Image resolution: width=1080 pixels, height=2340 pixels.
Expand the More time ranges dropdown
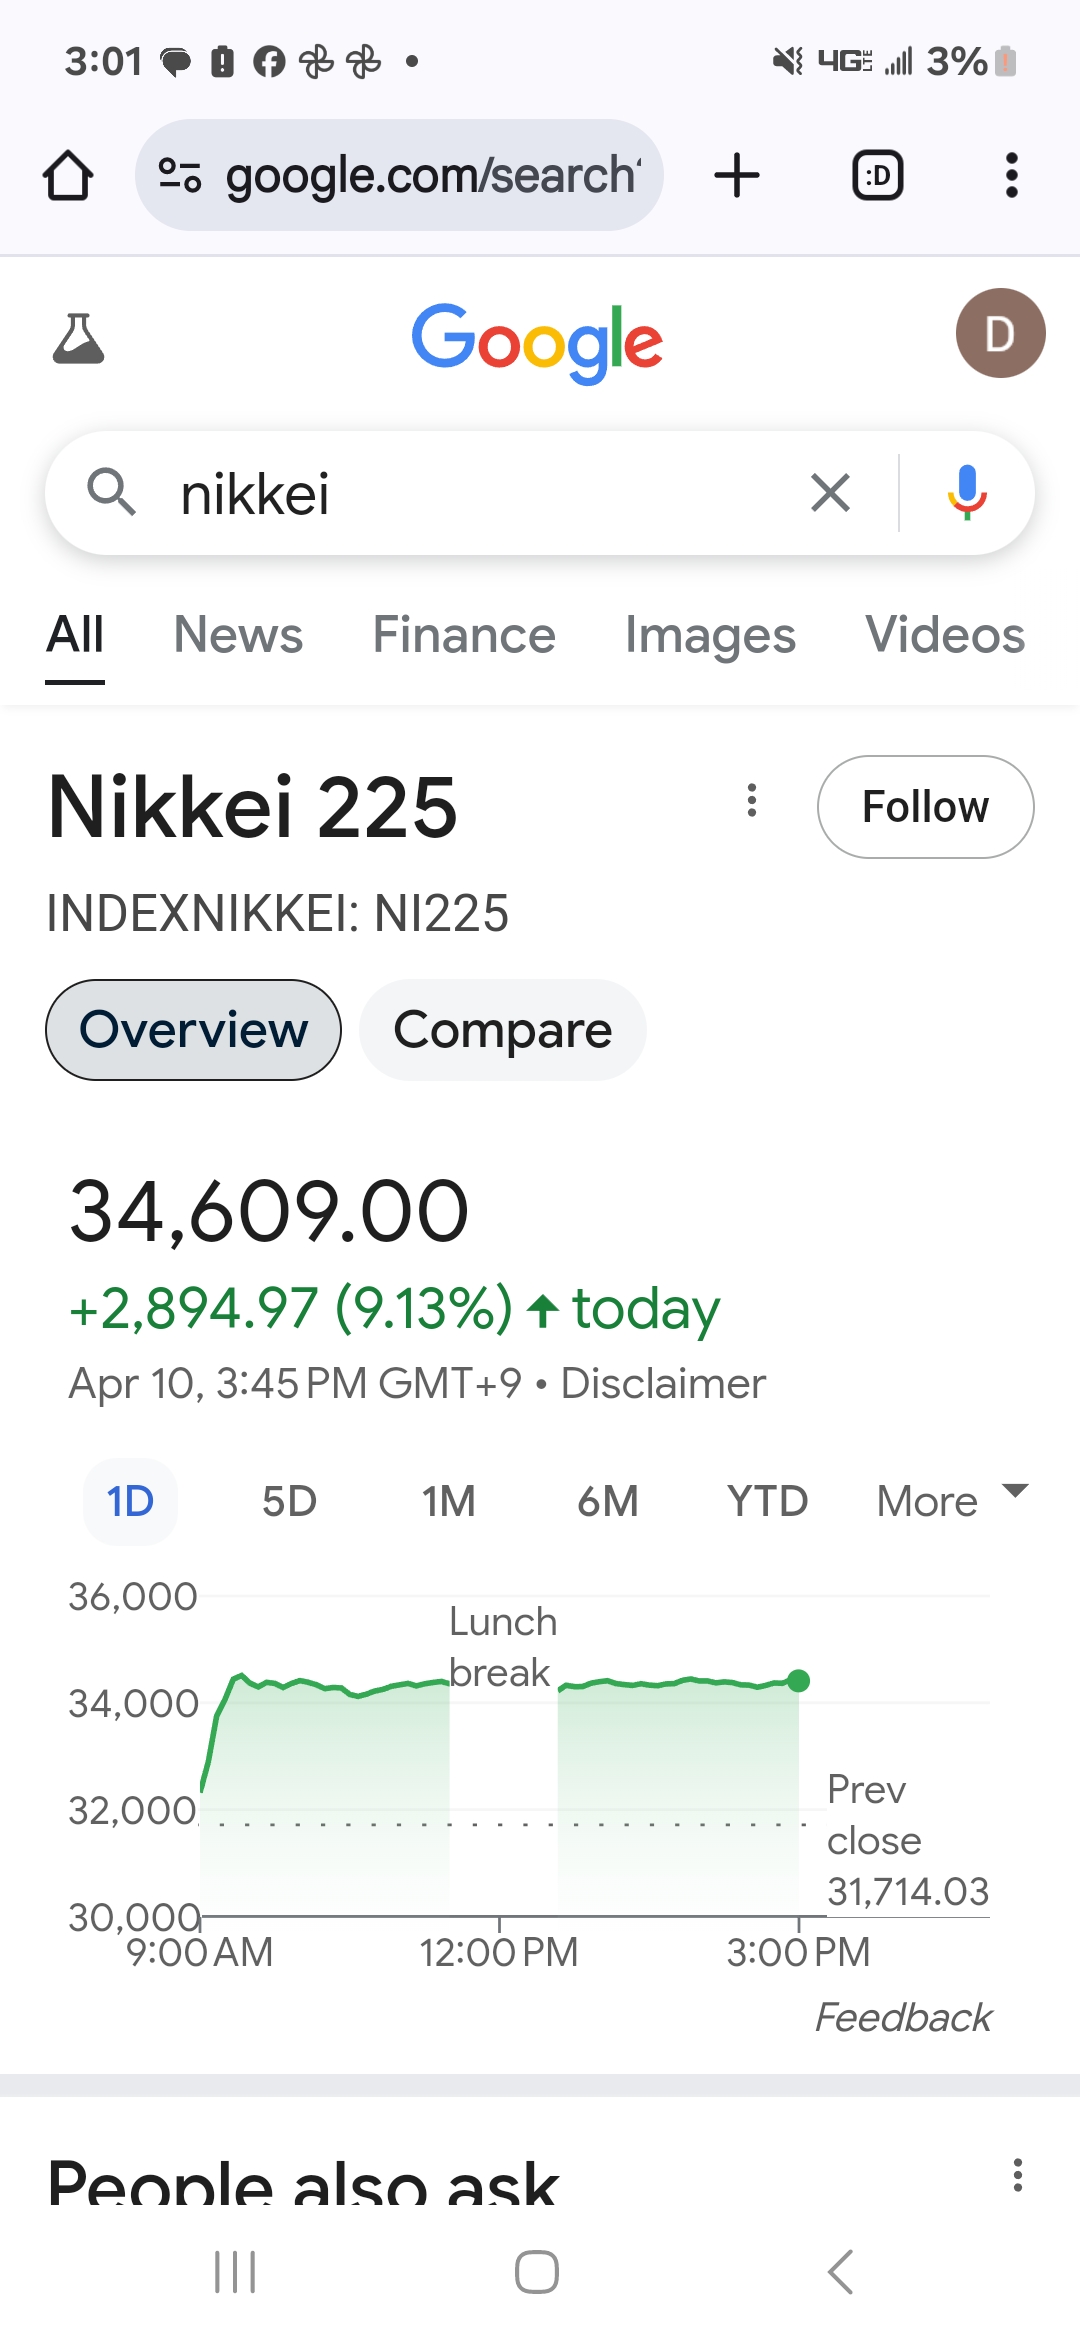tap(952, 1501)
